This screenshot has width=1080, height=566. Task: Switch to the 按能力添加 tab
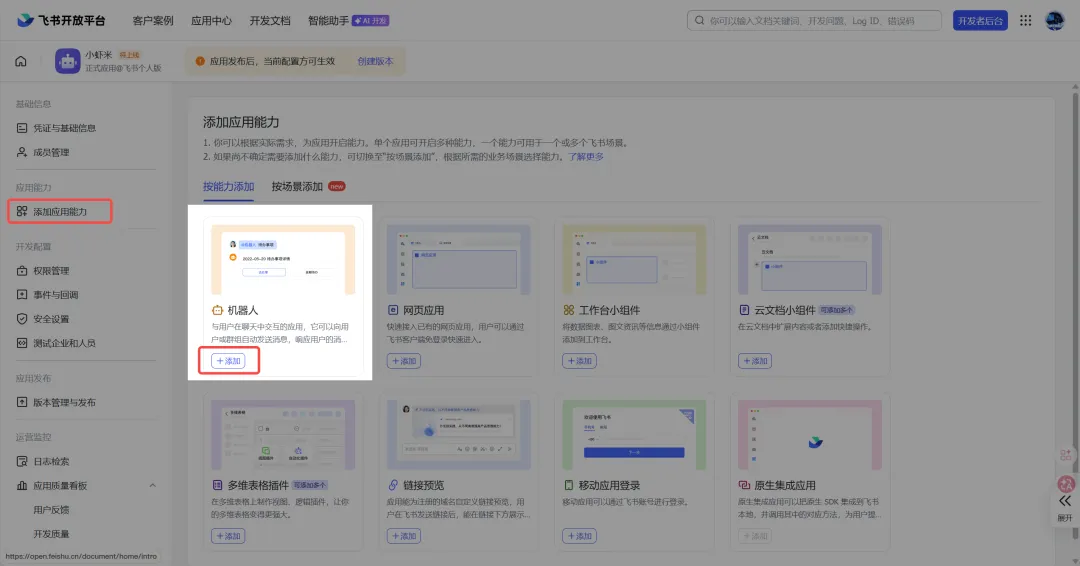pos(229,187)
